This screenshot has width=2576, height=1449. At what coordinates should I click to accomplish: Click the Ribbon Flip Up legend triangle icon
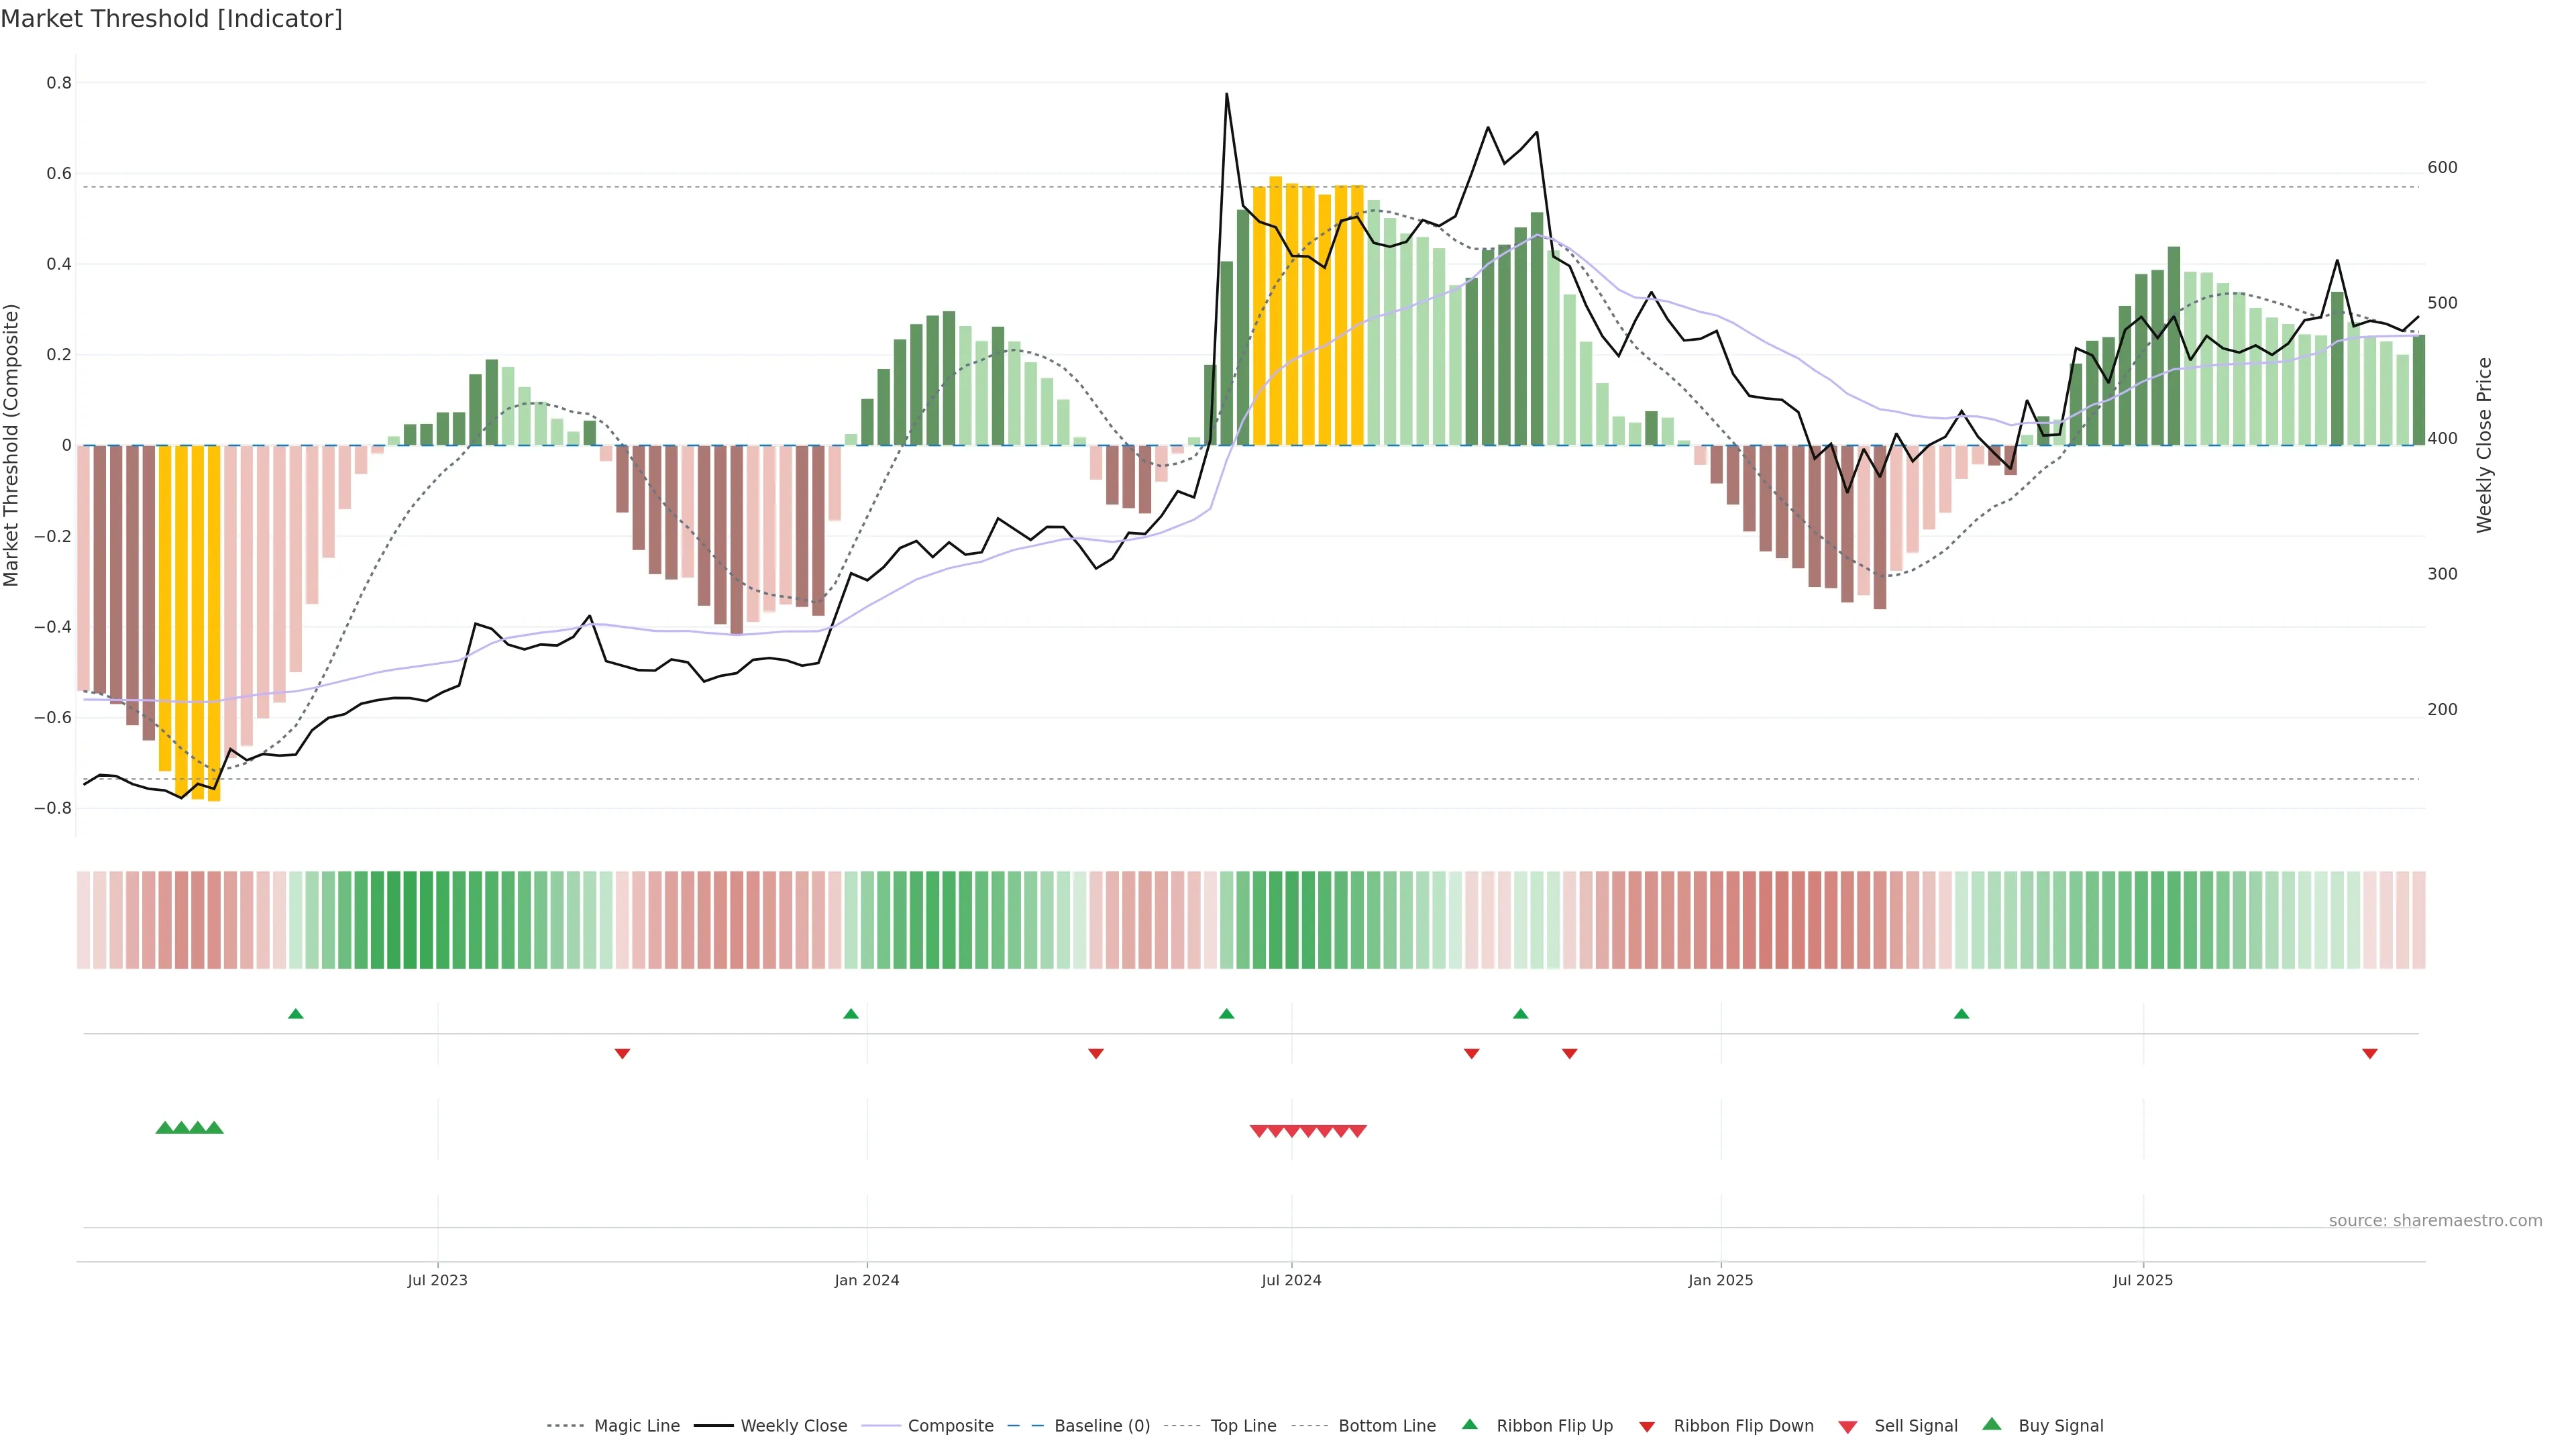[x=1469, y=1424]
